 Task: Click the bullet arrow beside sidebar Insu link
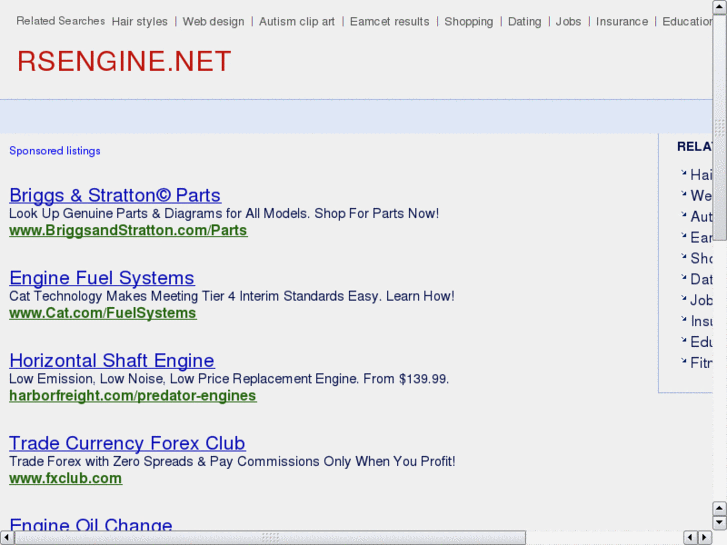pos(683,319)
